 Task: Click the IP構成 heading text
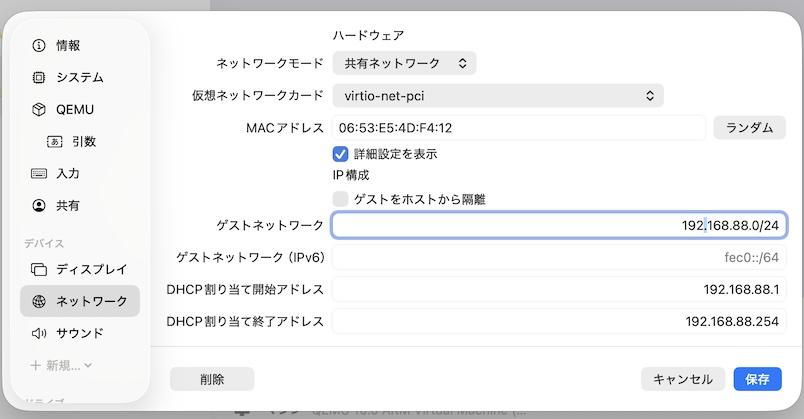click(x=351, y=175)
